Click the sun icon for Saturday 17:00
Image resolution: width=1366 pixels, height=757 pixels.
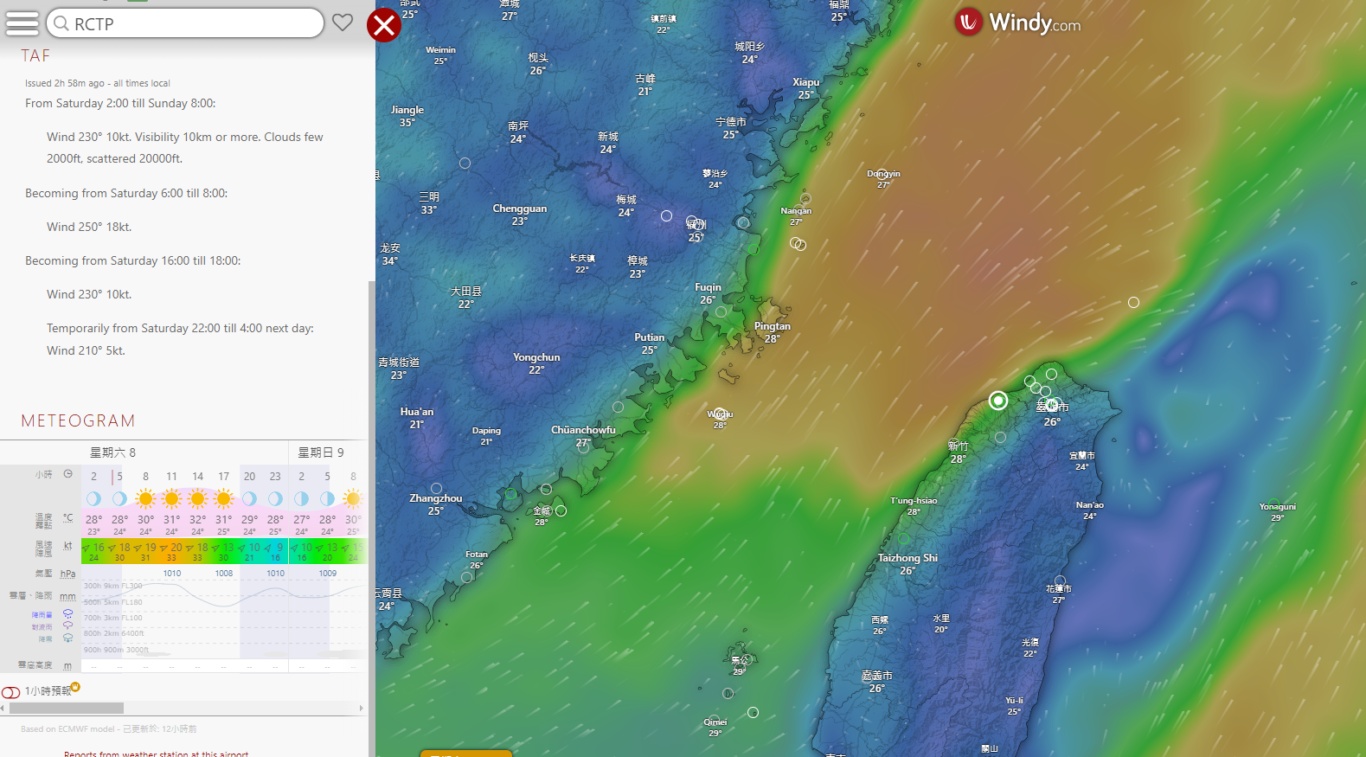224,498
